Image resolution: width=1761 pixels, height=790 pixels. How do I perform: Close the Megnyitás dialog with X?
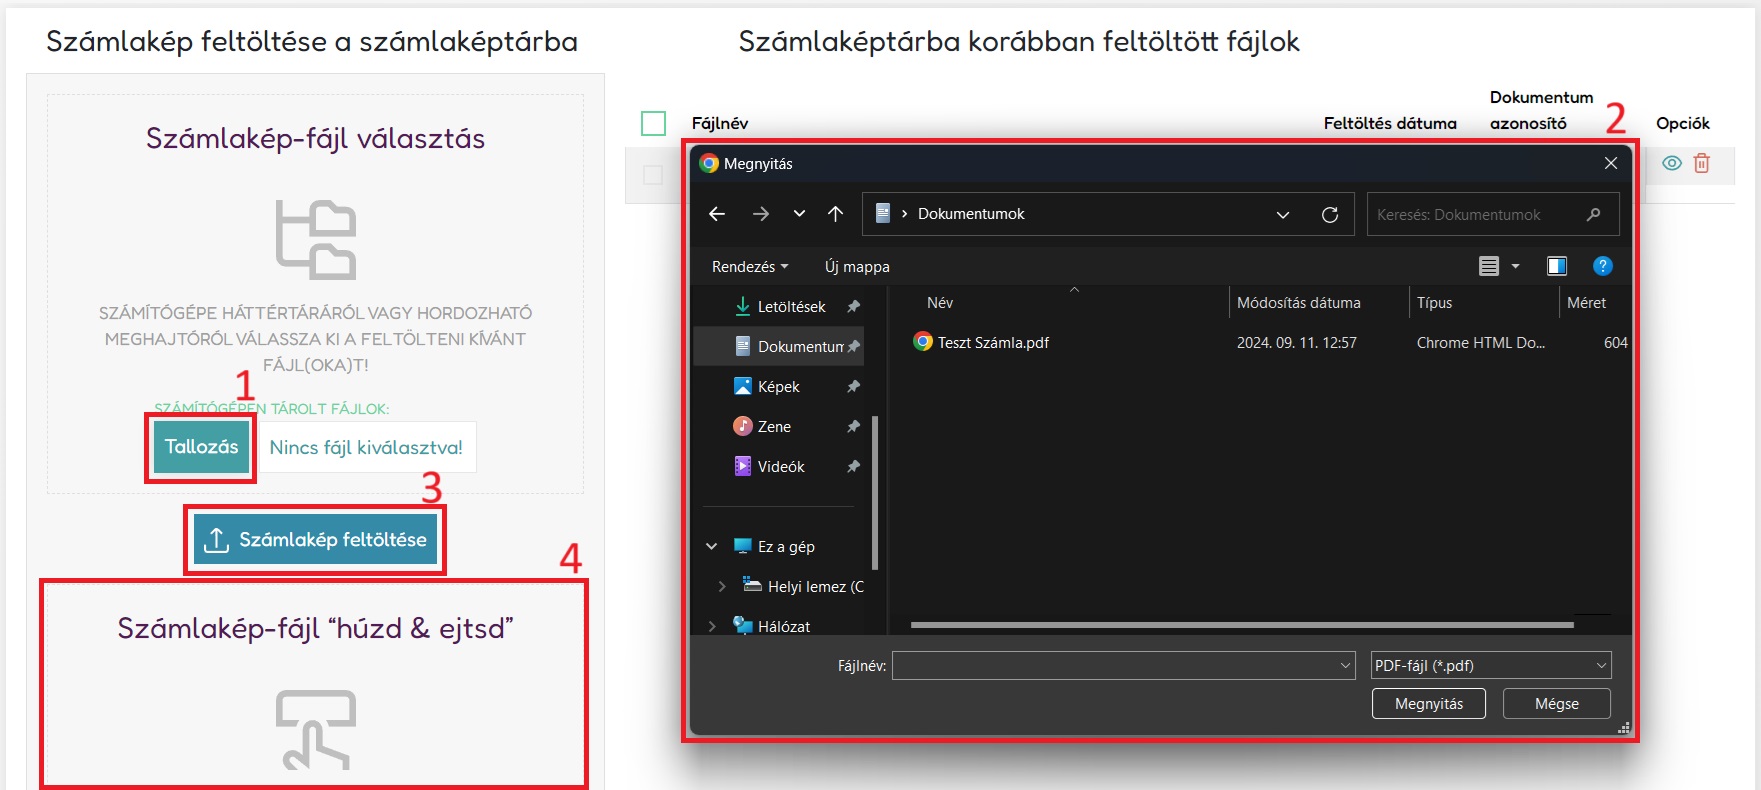(x=1610, y=164)
